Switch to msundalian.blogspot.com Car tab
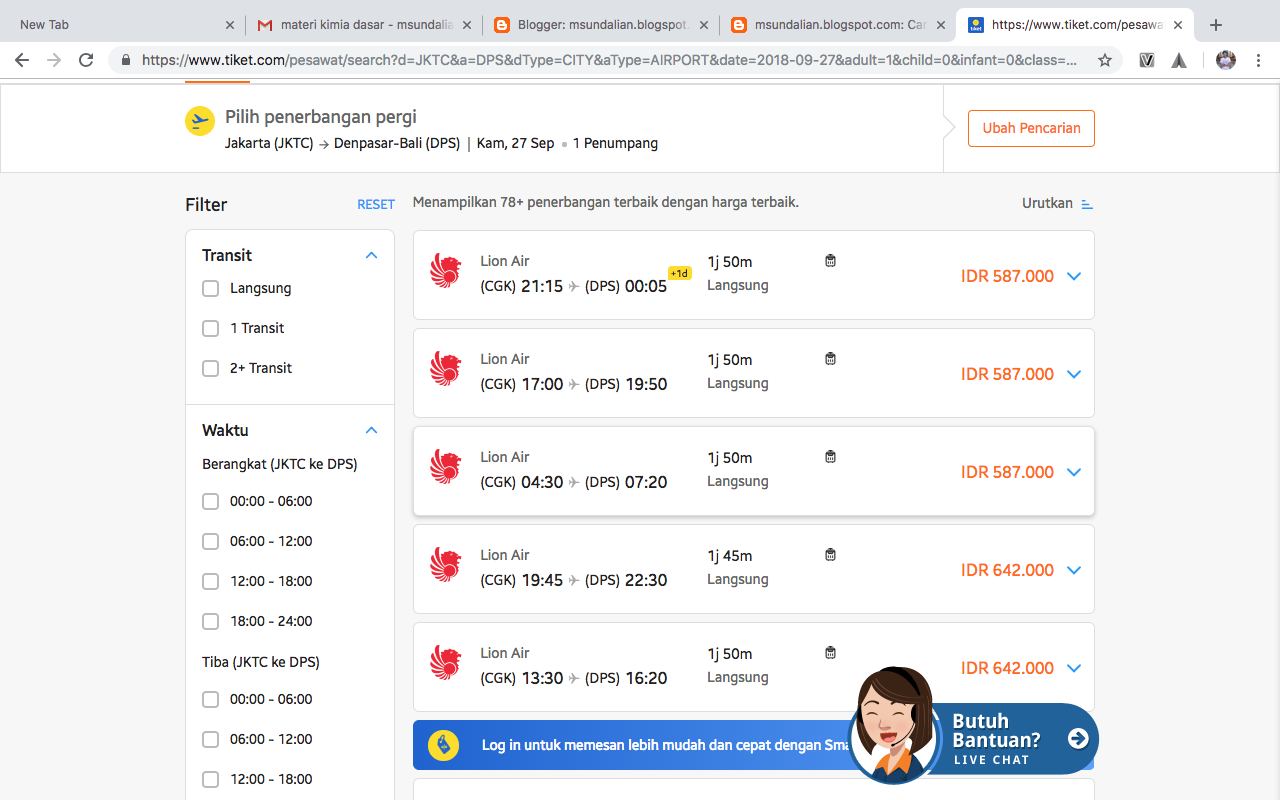Image resolution: width=1280 pixels, height=800 pixels. (838, 25)
